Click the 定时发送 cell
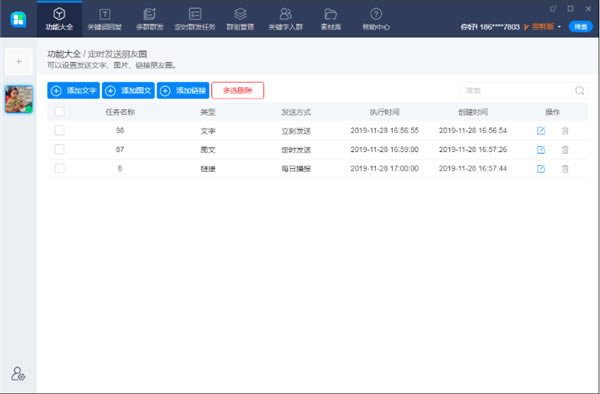600x394 pixels. click(296, 150)
